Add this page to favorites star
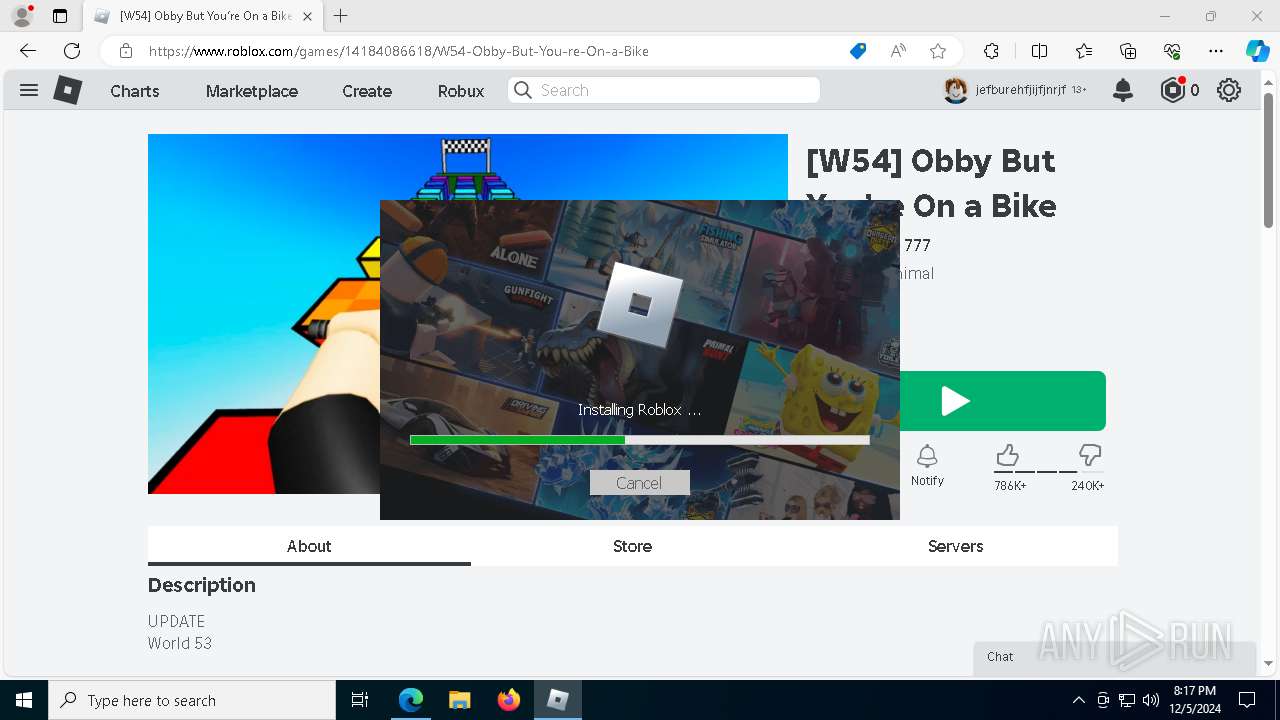The width and height of the screenshot is (1280, 720). pos(938,51)
